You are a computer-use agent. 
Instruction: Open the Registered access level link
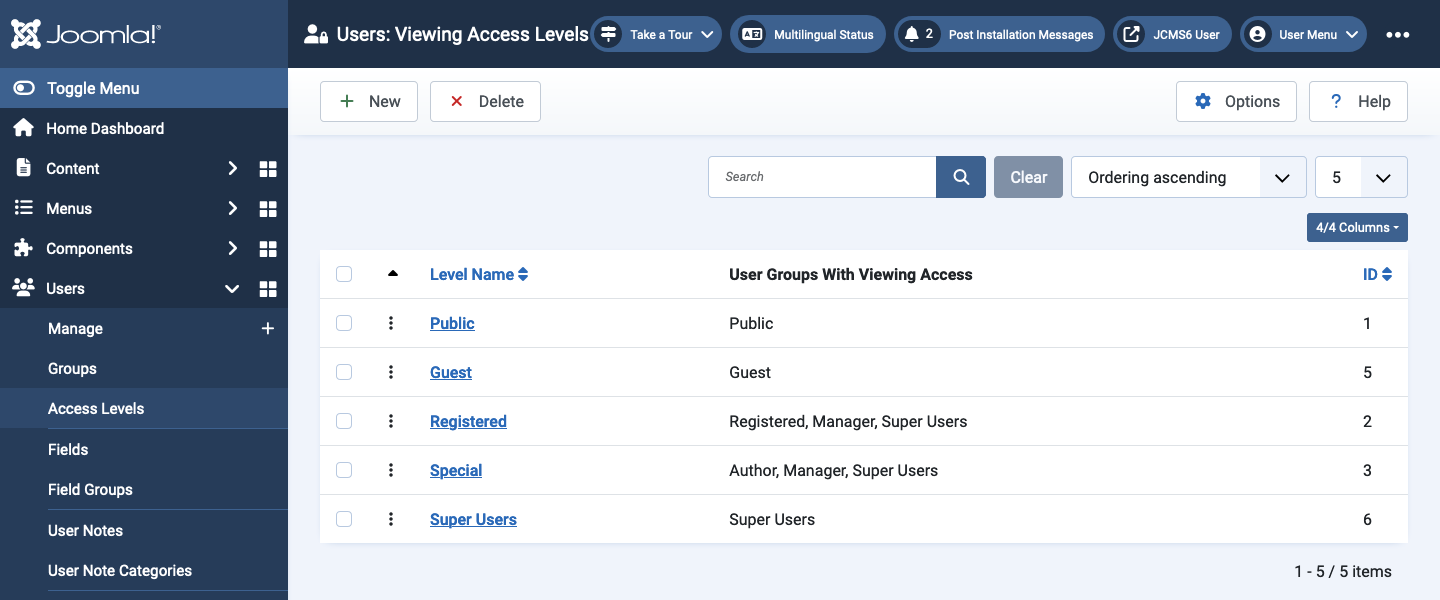pyautogui.click(x=468, y=421)
